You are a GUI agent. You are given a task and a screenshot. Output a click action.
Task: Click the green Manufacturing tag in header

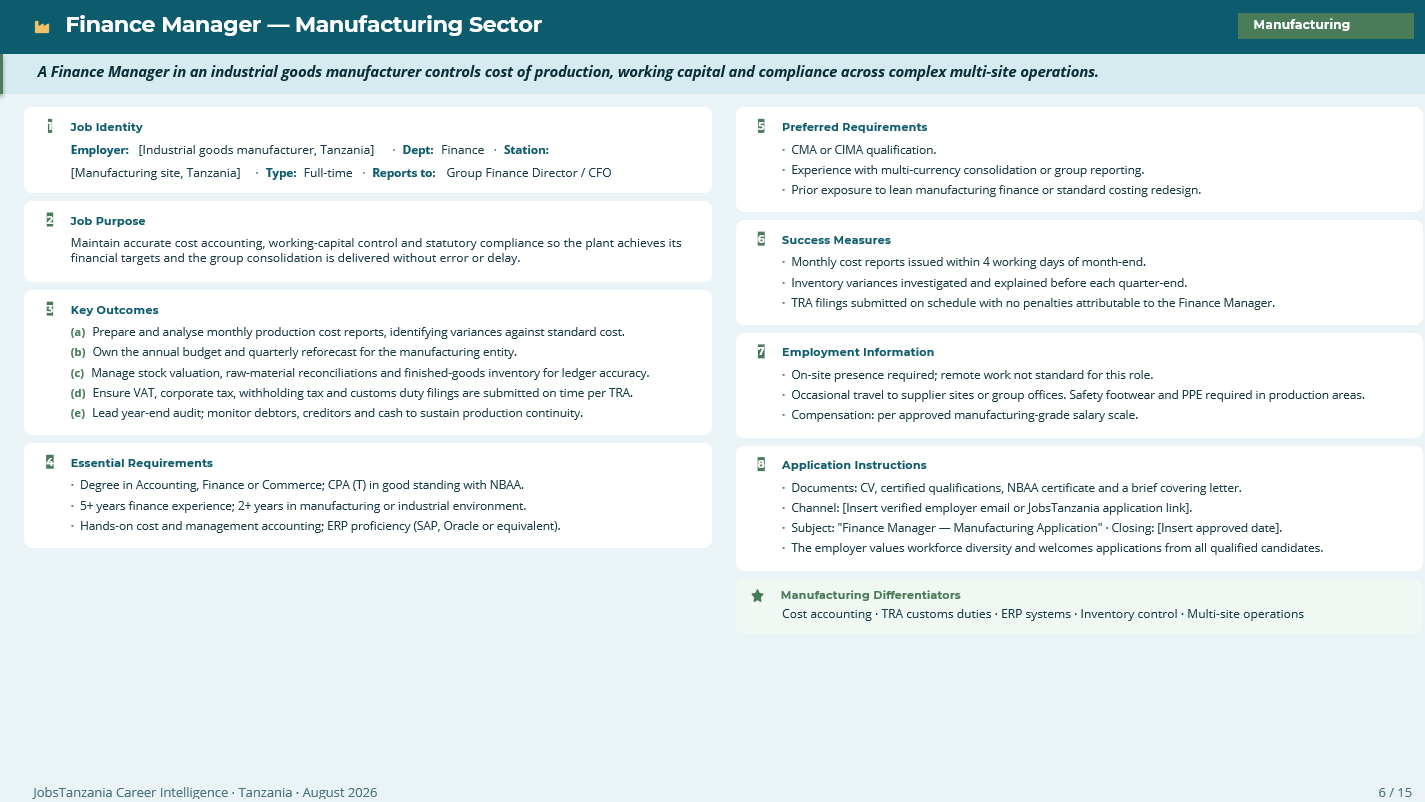(1325, 25)
